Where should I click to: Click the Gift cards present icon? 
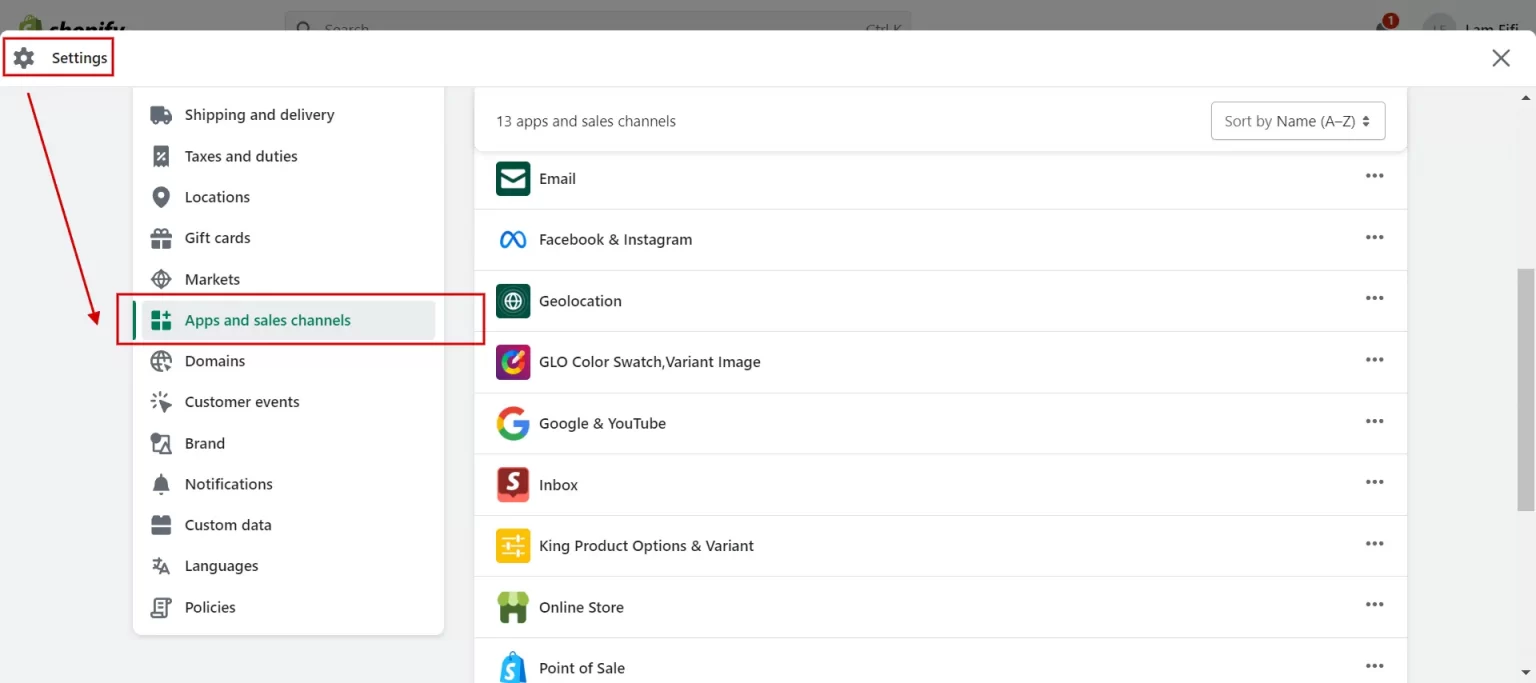tap(161, 238)
